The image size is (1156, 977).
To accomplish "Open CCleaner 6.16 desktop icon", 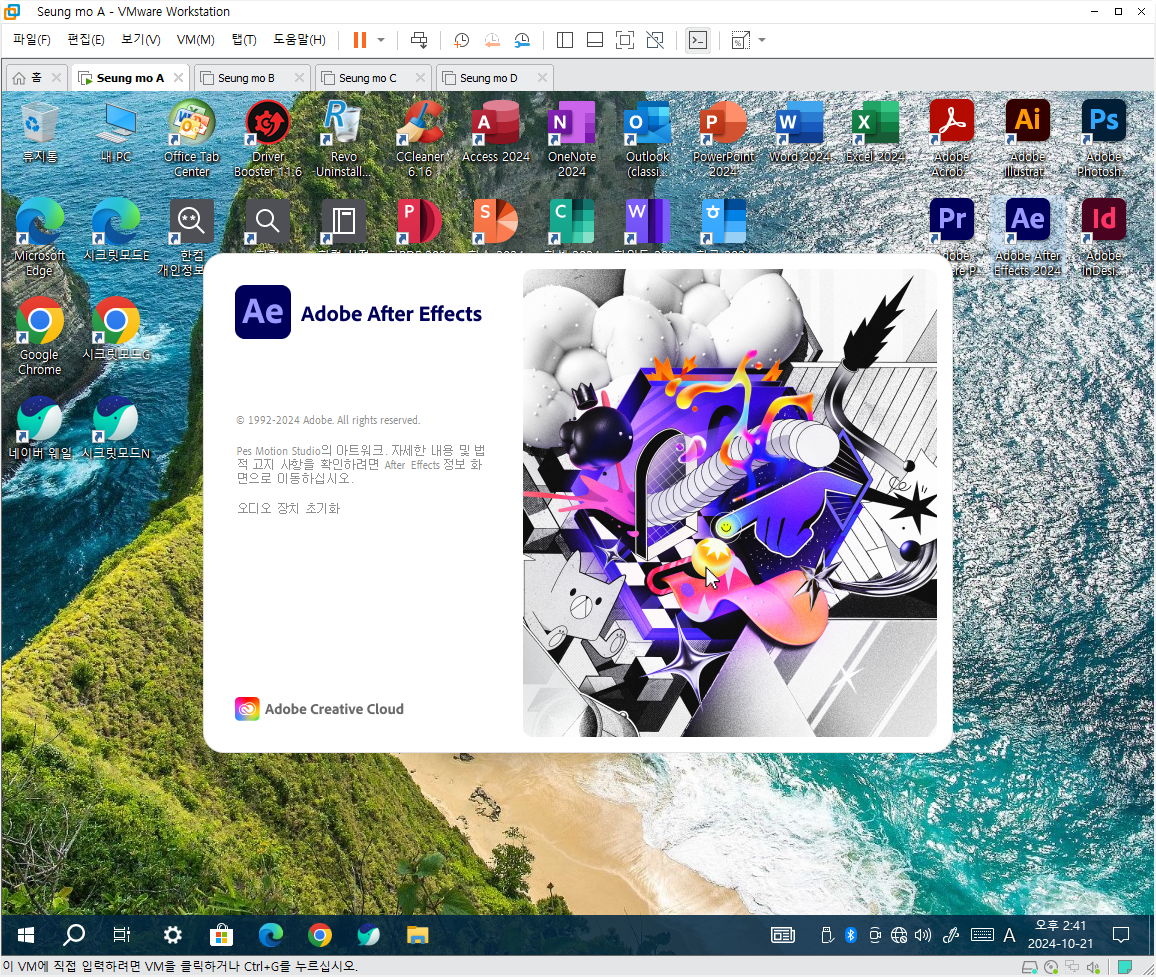I will click(x=420, y=139).
